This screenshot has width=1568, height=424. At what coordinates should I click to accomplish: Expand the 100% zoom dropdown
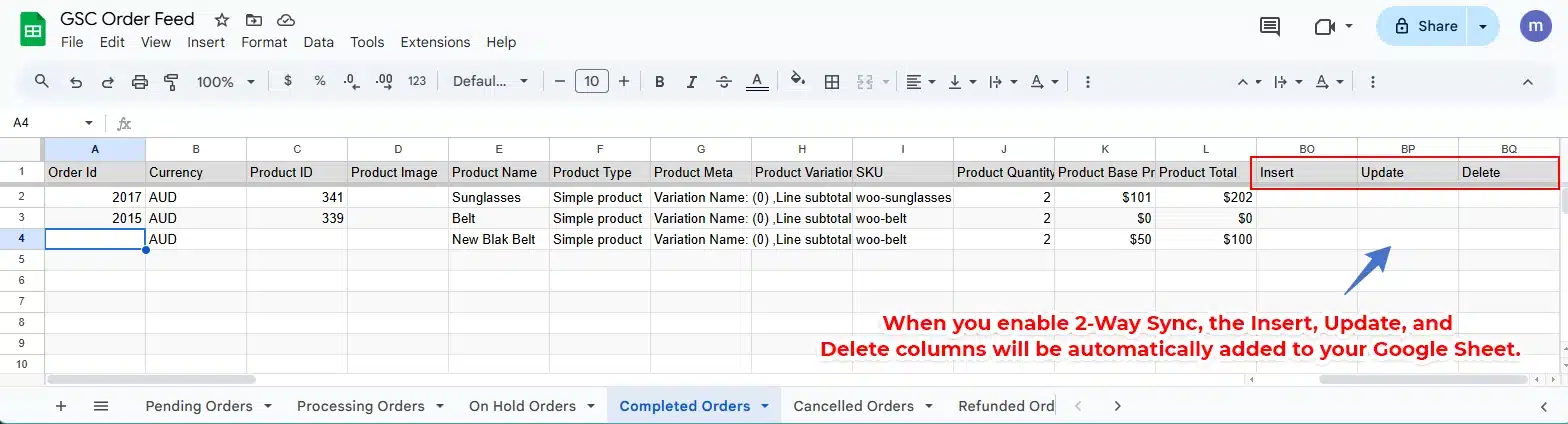(226, 82)
